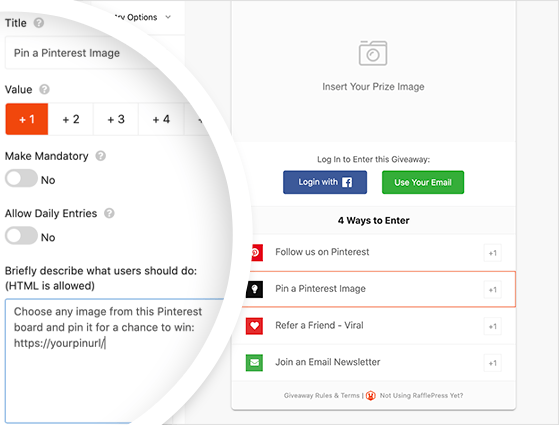
Task: Click the Insert Your Prize Image text
Action: [373, 87]
